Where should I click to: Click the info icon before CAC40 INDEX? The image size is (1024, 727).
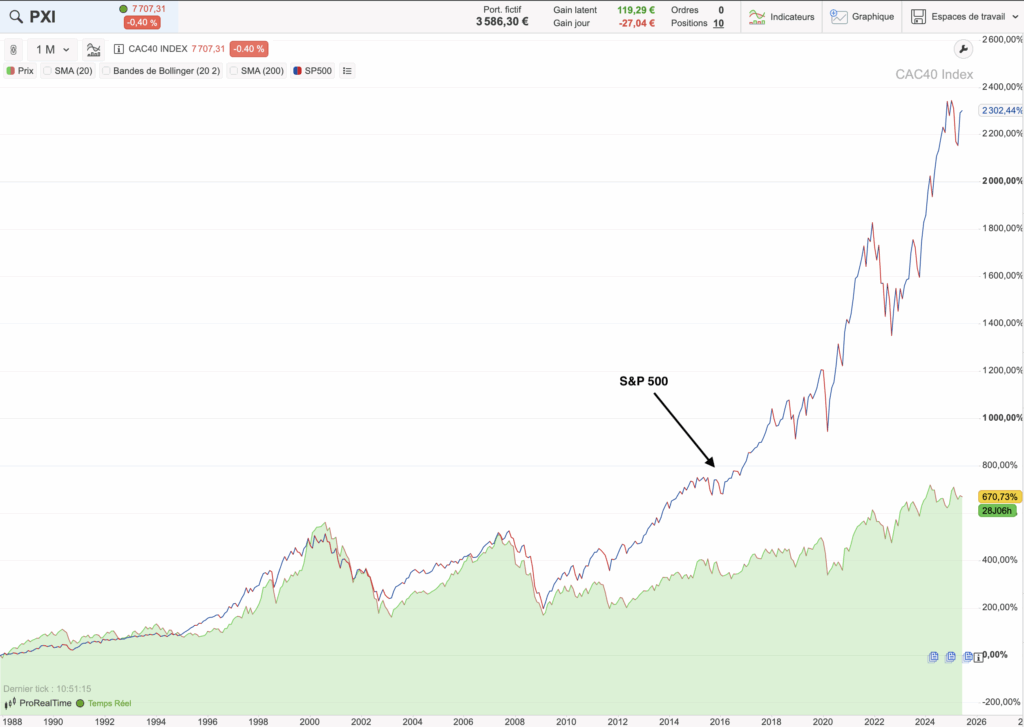[118, 49]
